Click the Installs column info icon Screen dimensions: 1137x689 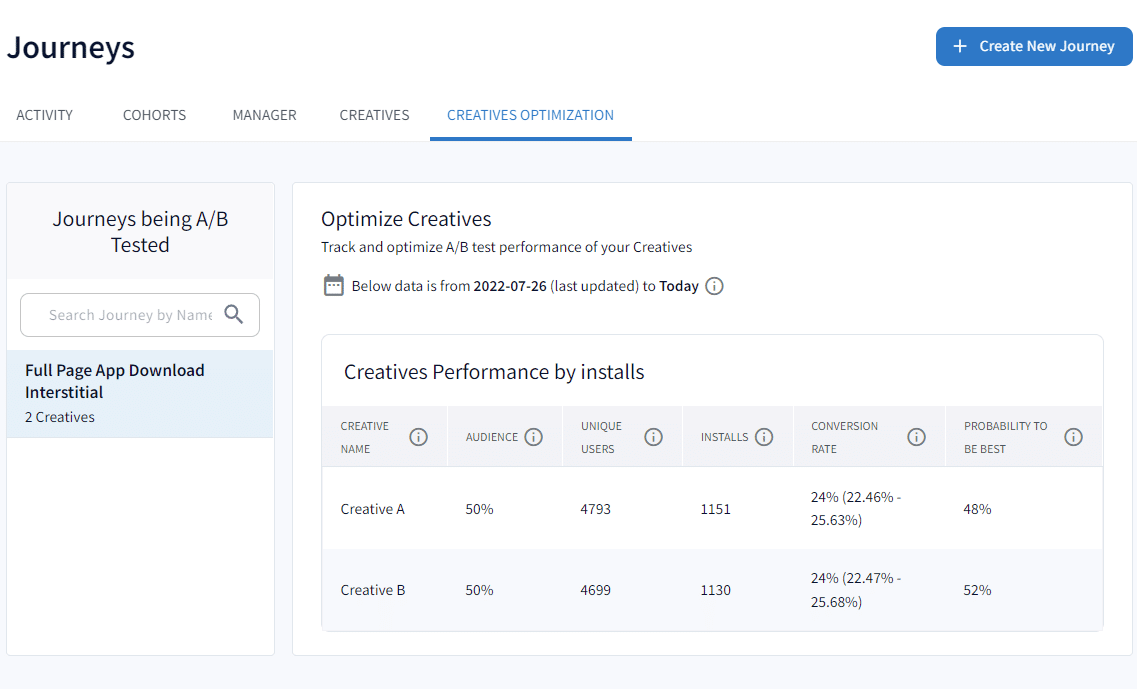point(764,437)
